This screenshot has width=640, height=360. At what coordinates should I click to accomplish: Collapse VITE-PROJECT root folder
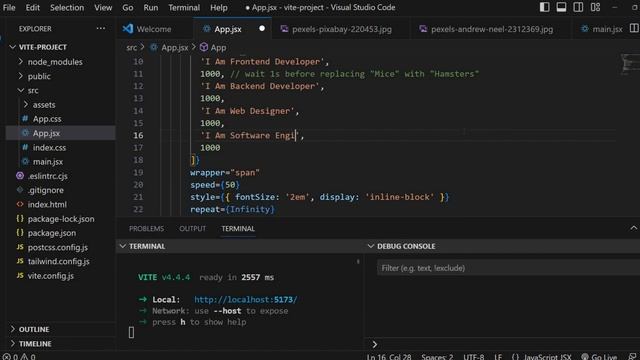tap(13, 47)
